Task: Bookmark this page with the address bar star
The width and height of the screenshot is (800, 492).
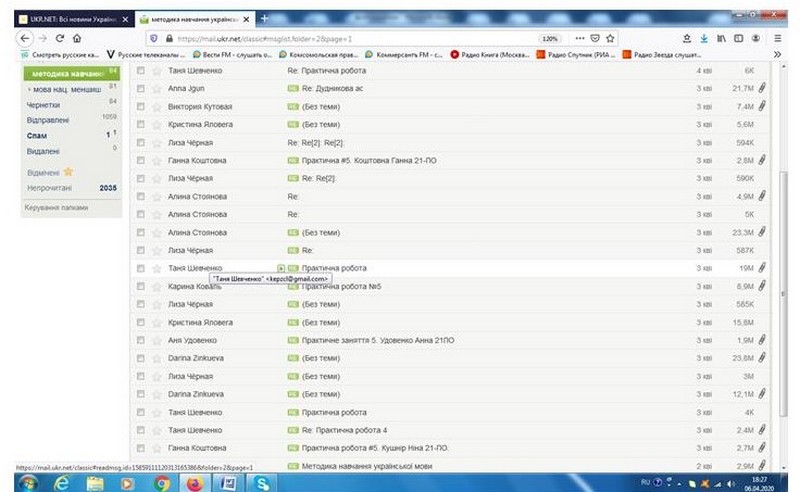Action: (x=611, y=38)
